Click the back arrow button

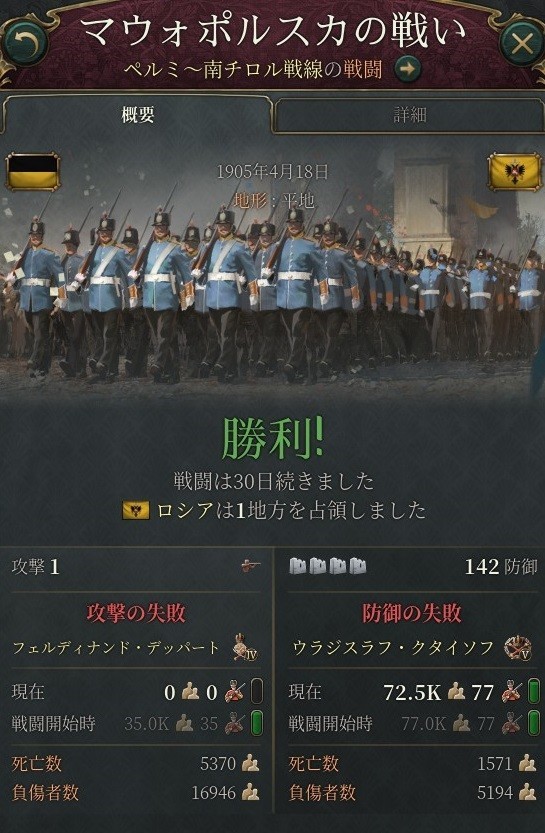point(24,43)
